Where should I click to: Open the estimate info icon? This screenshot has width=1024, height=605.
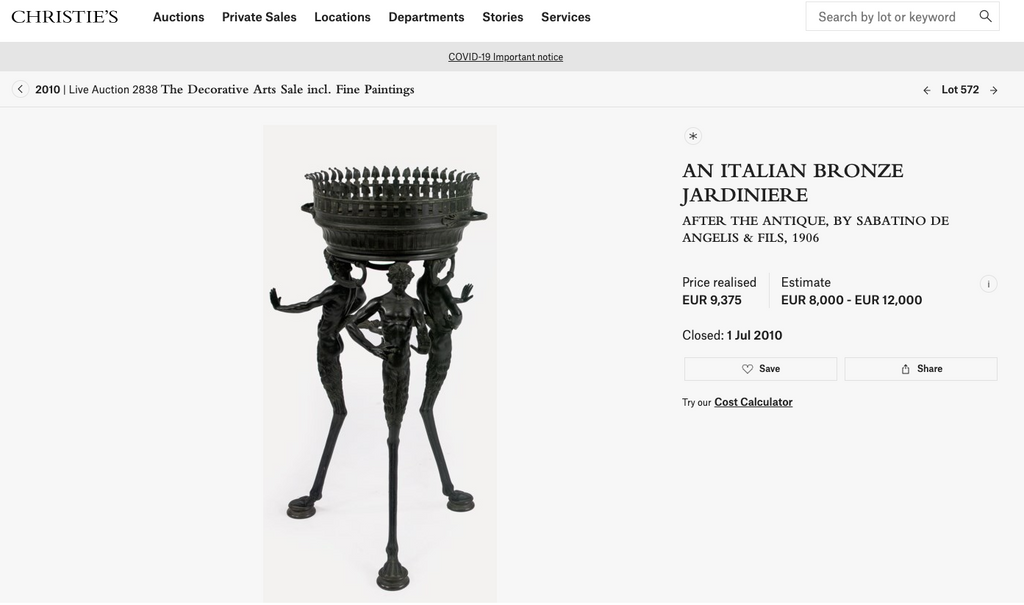click(988, 284)
